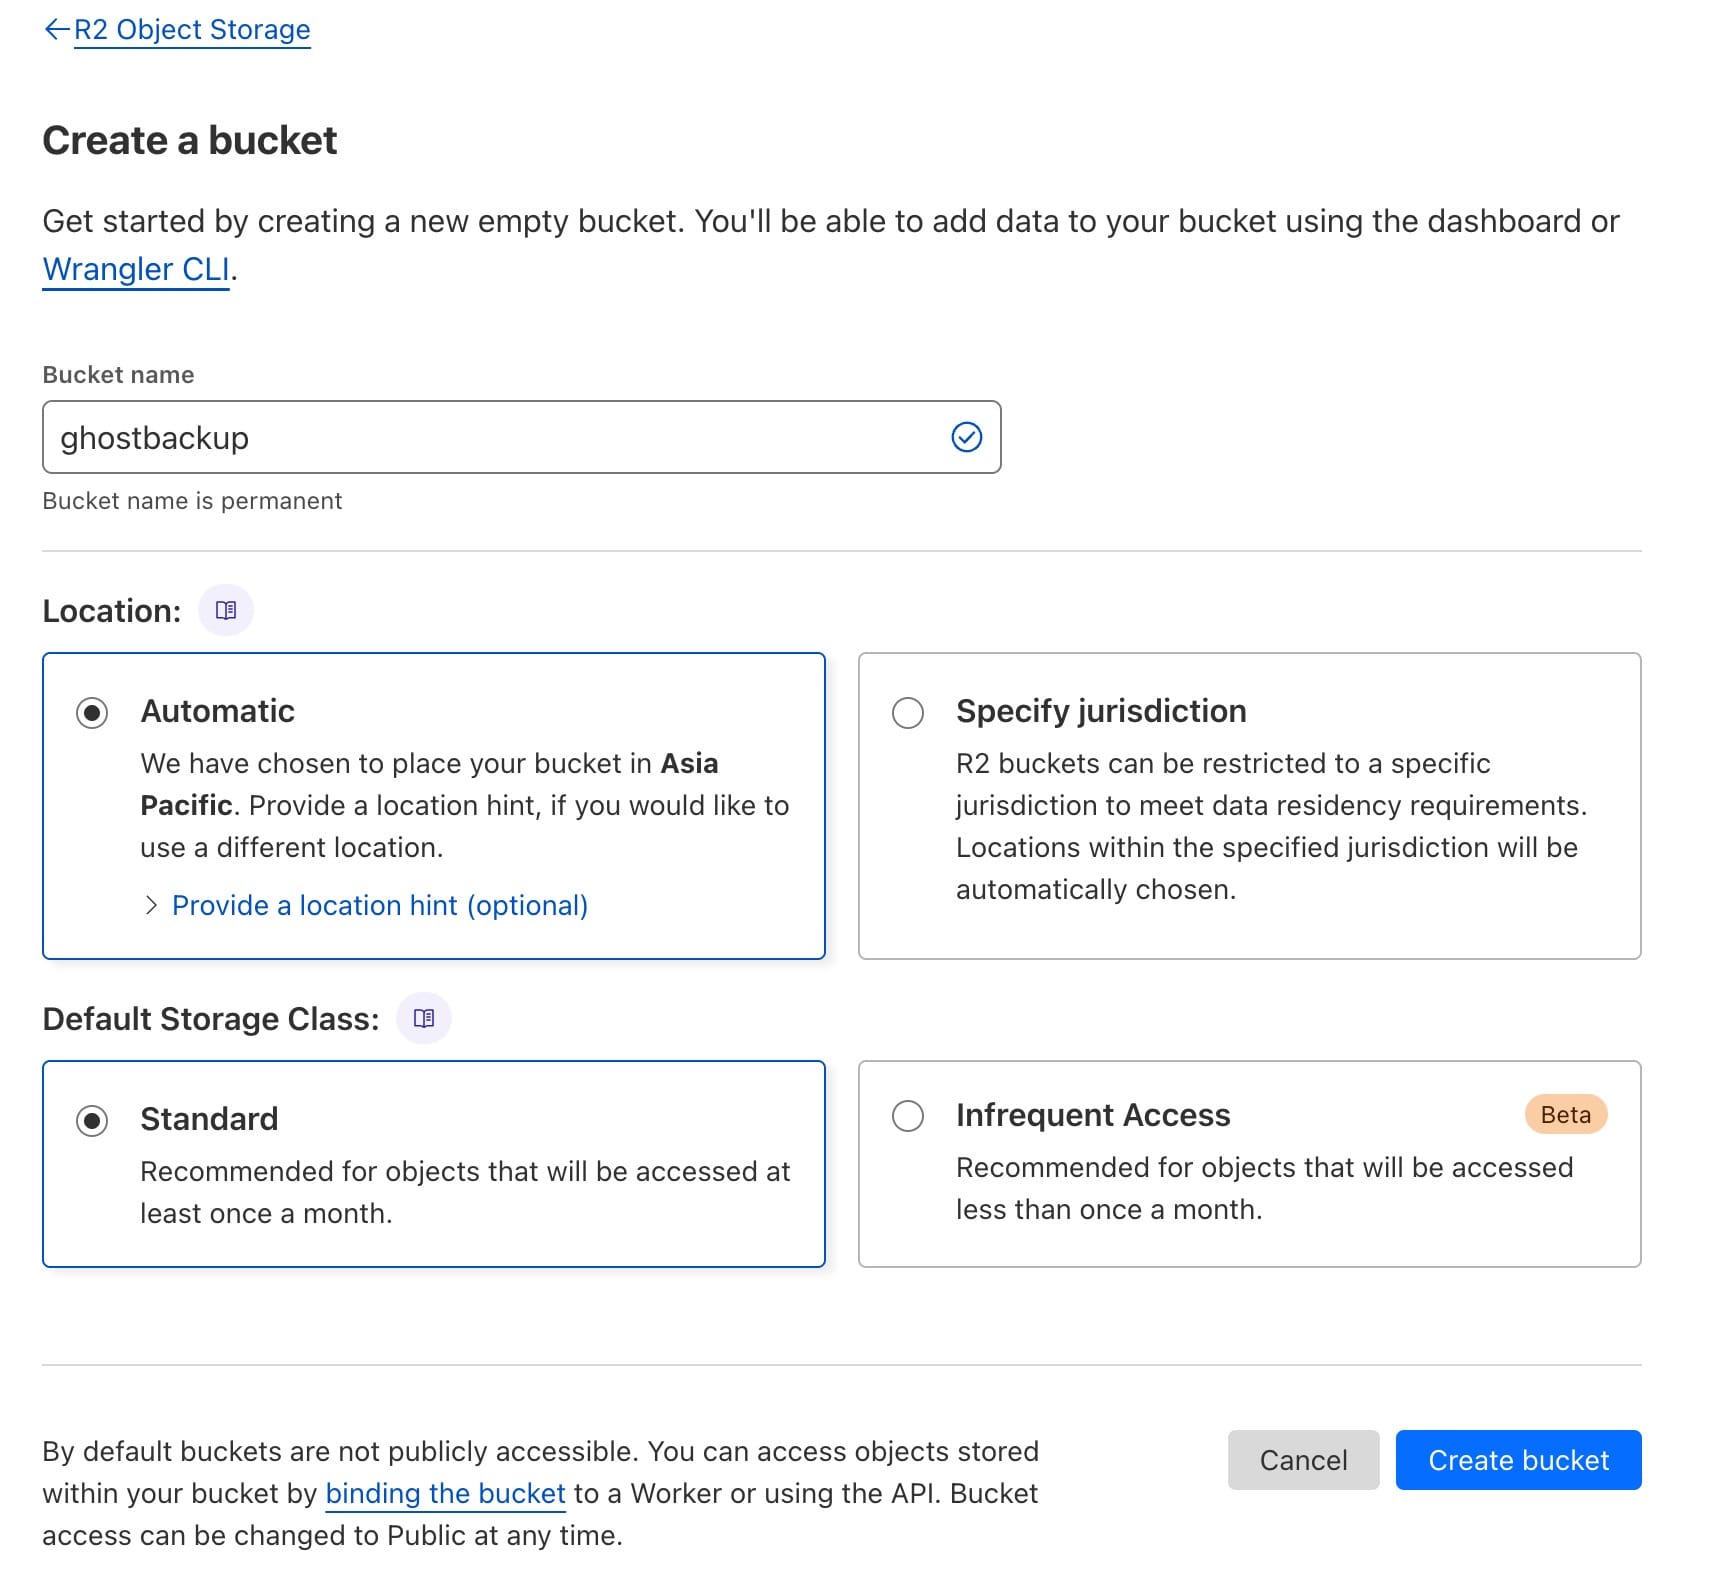The image size is (1732, 1594).
Task: Open Default Storage Class documentation icon
Action: tap(424, 1018)
